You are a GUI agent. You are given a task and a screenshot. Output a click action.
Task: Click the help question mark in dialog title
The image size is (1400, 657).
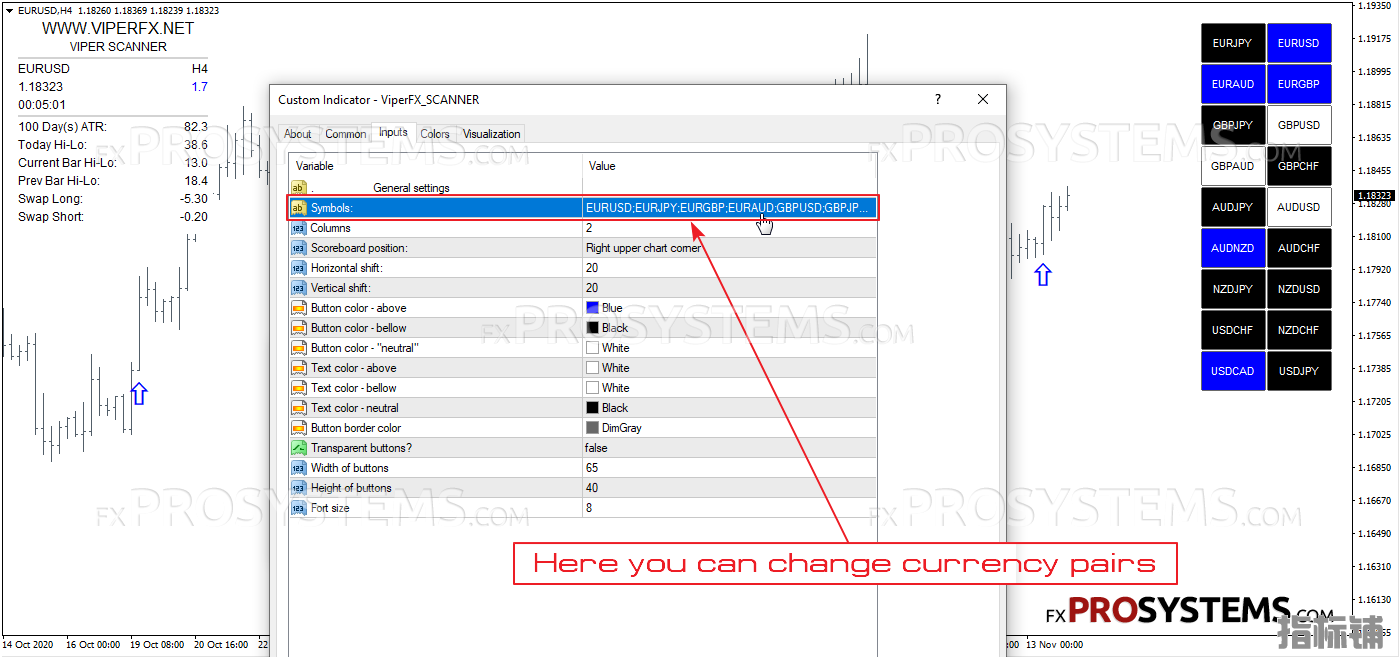(x=937, y=99)
